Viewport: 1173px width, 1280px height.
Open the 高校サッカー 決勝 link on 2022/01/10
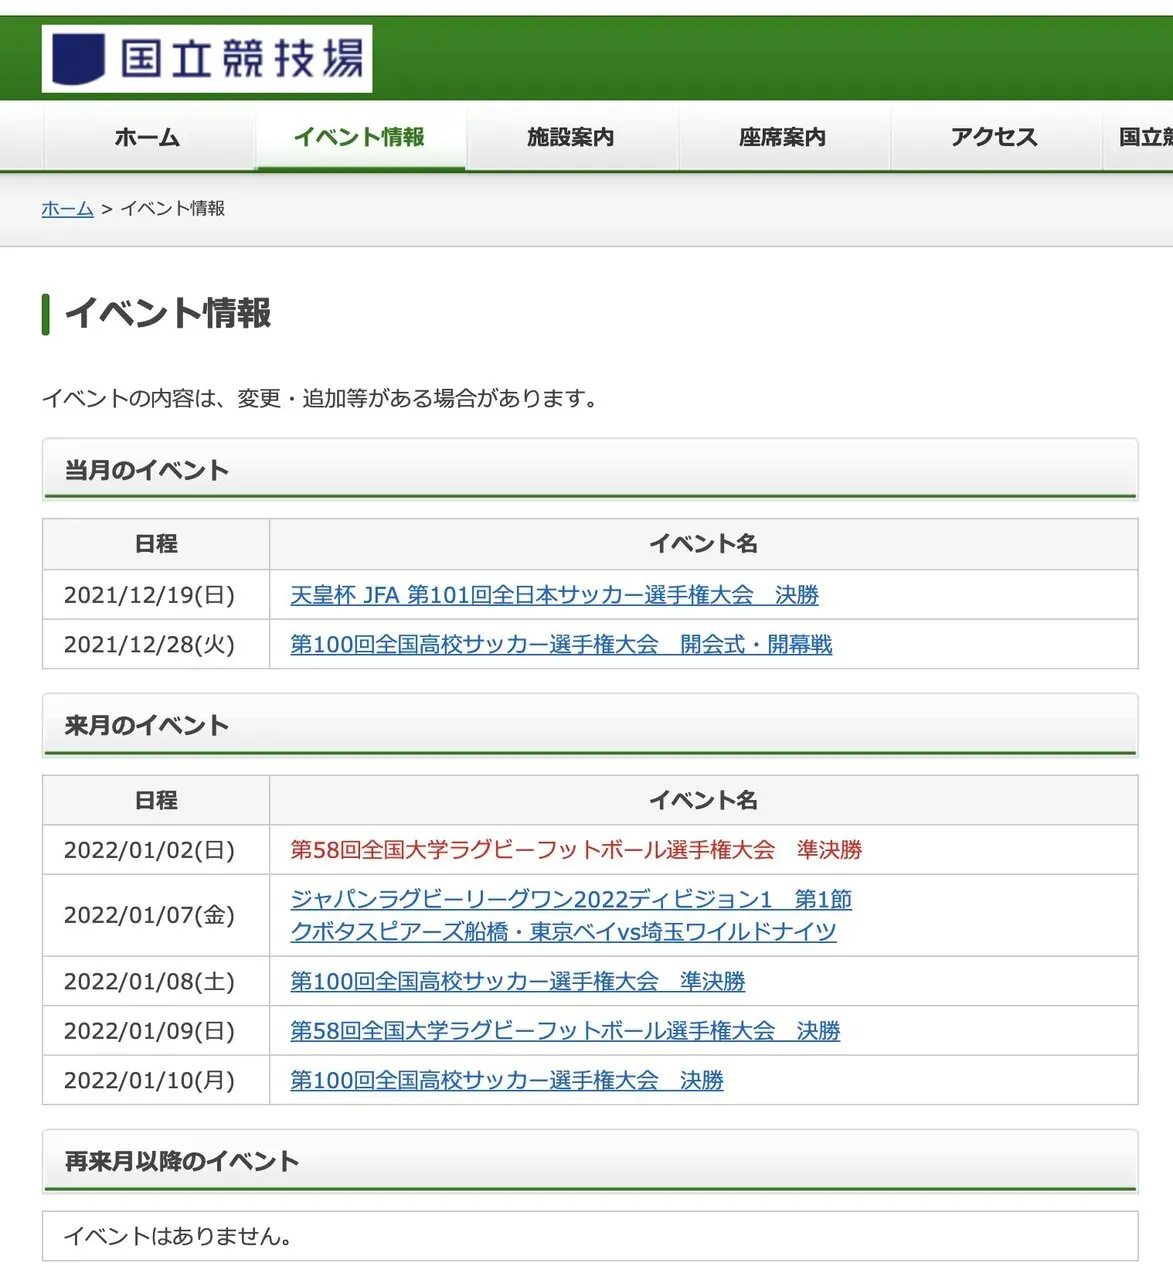pos(507,1081)
